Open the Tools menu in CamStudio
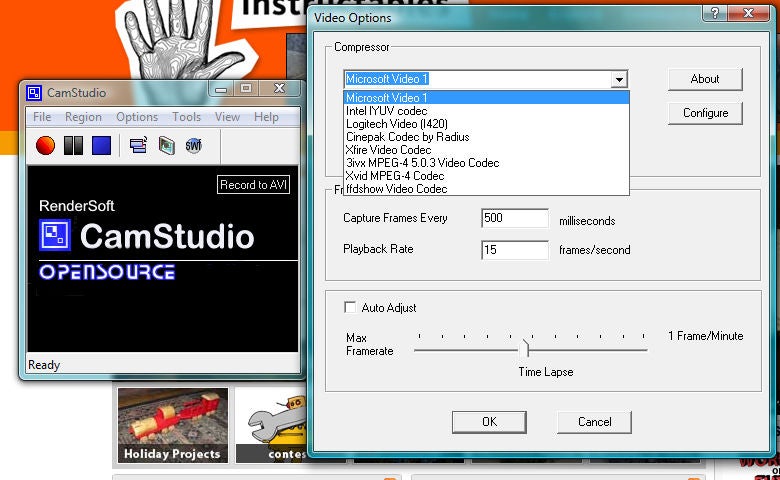 tap(187, 117)
